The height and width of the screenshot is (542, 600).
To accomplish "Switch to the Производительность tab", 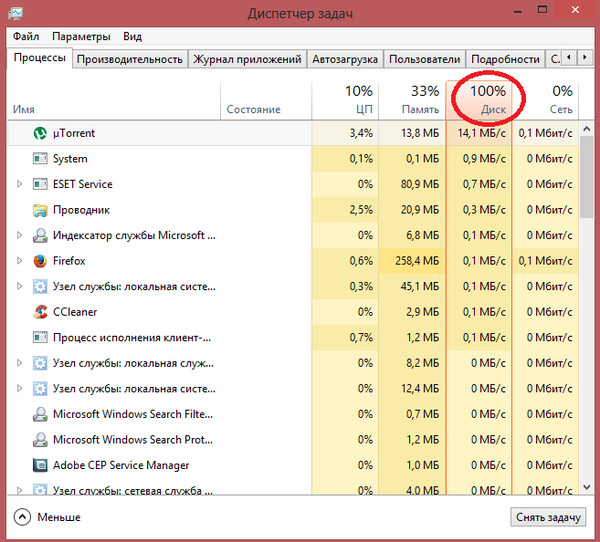I will click(x=130, y=59).
